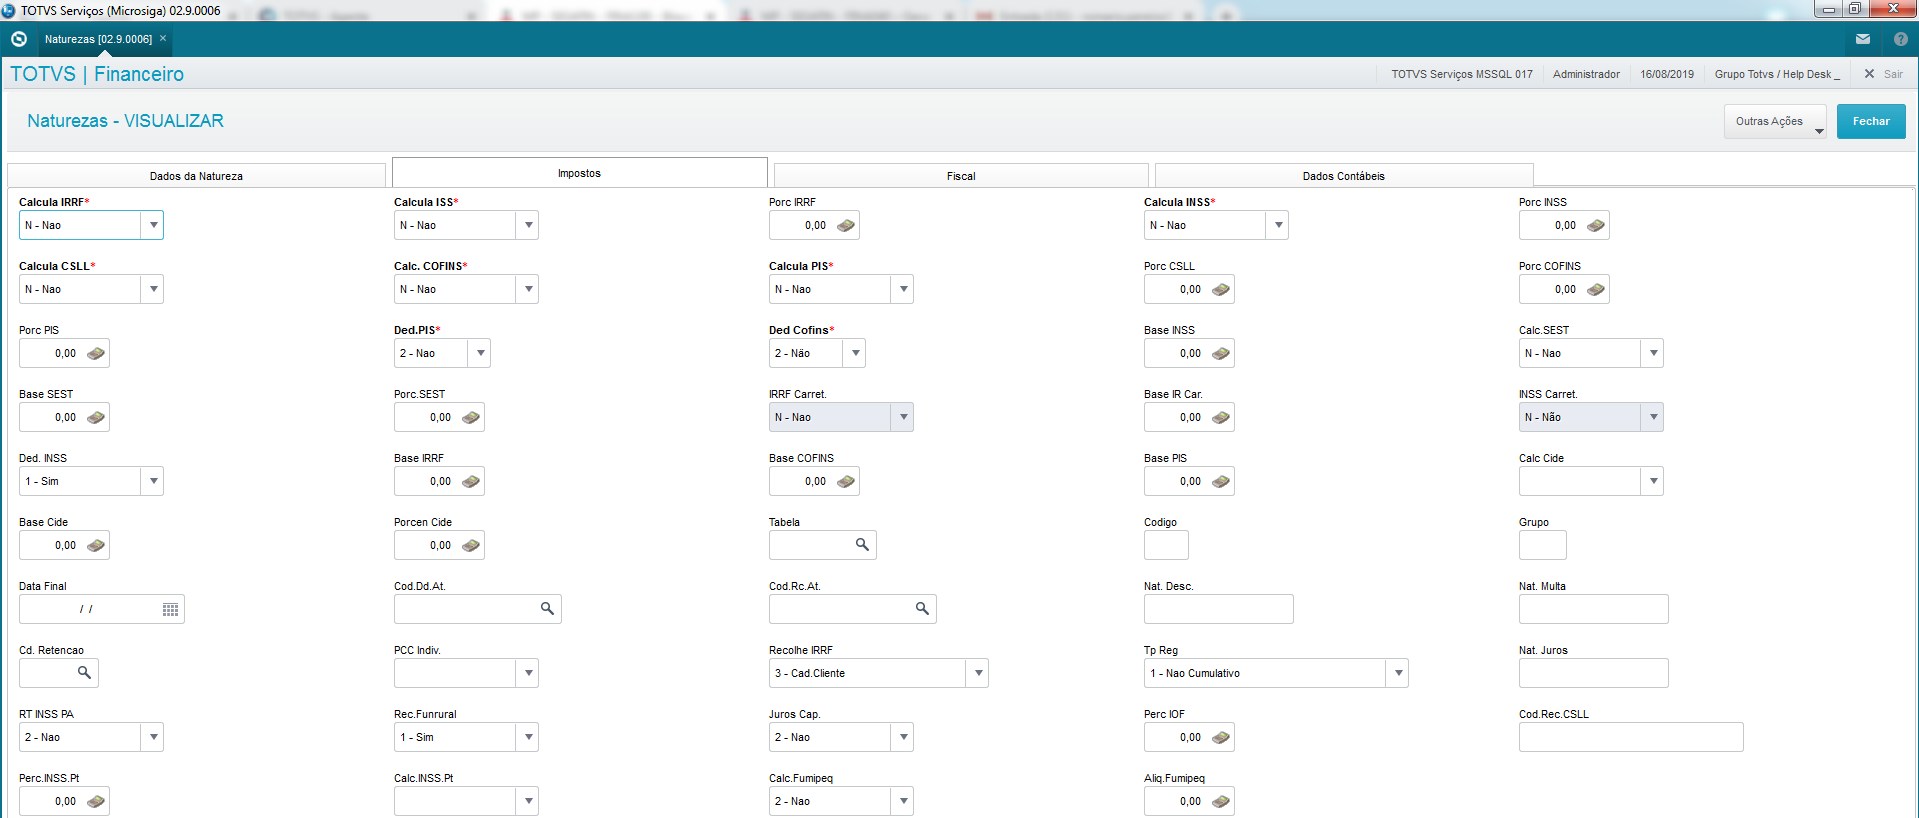This screenshot has height=818, width=1919.
Task: Open calculator for Perc IOF field
Action: (1221, 738)
